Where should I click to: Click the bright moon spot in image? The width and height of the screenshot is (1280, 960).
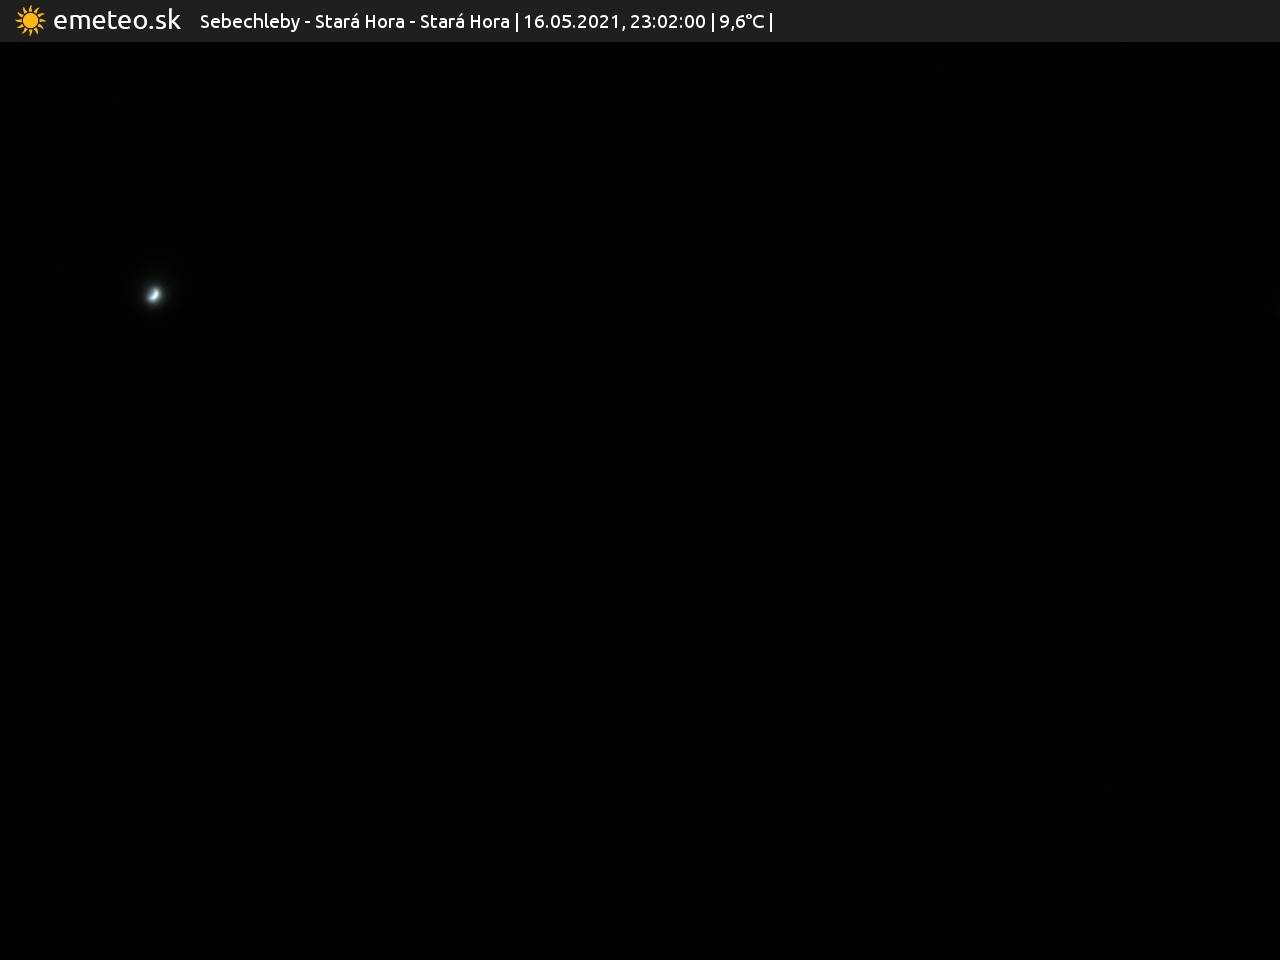pyautogui.click(x=154, y=294)
